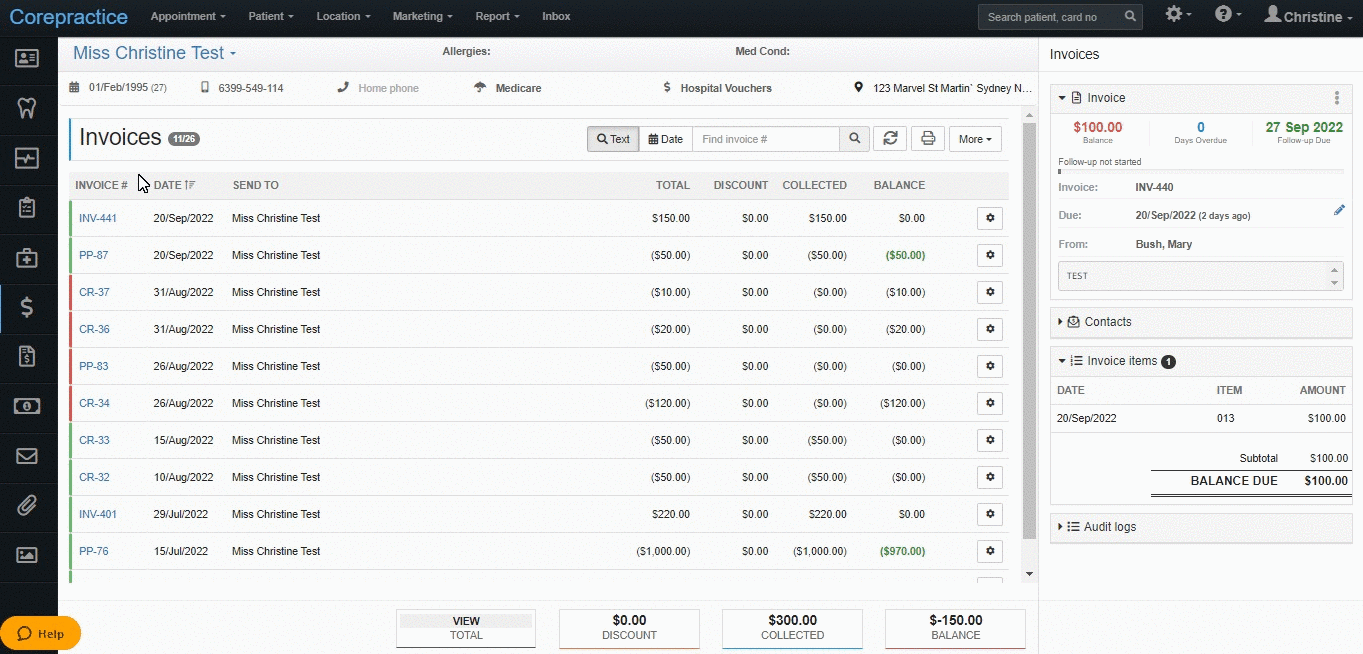Open invoice INV-441 link
The image size is (1363, 654).
(x=98, y=218)
